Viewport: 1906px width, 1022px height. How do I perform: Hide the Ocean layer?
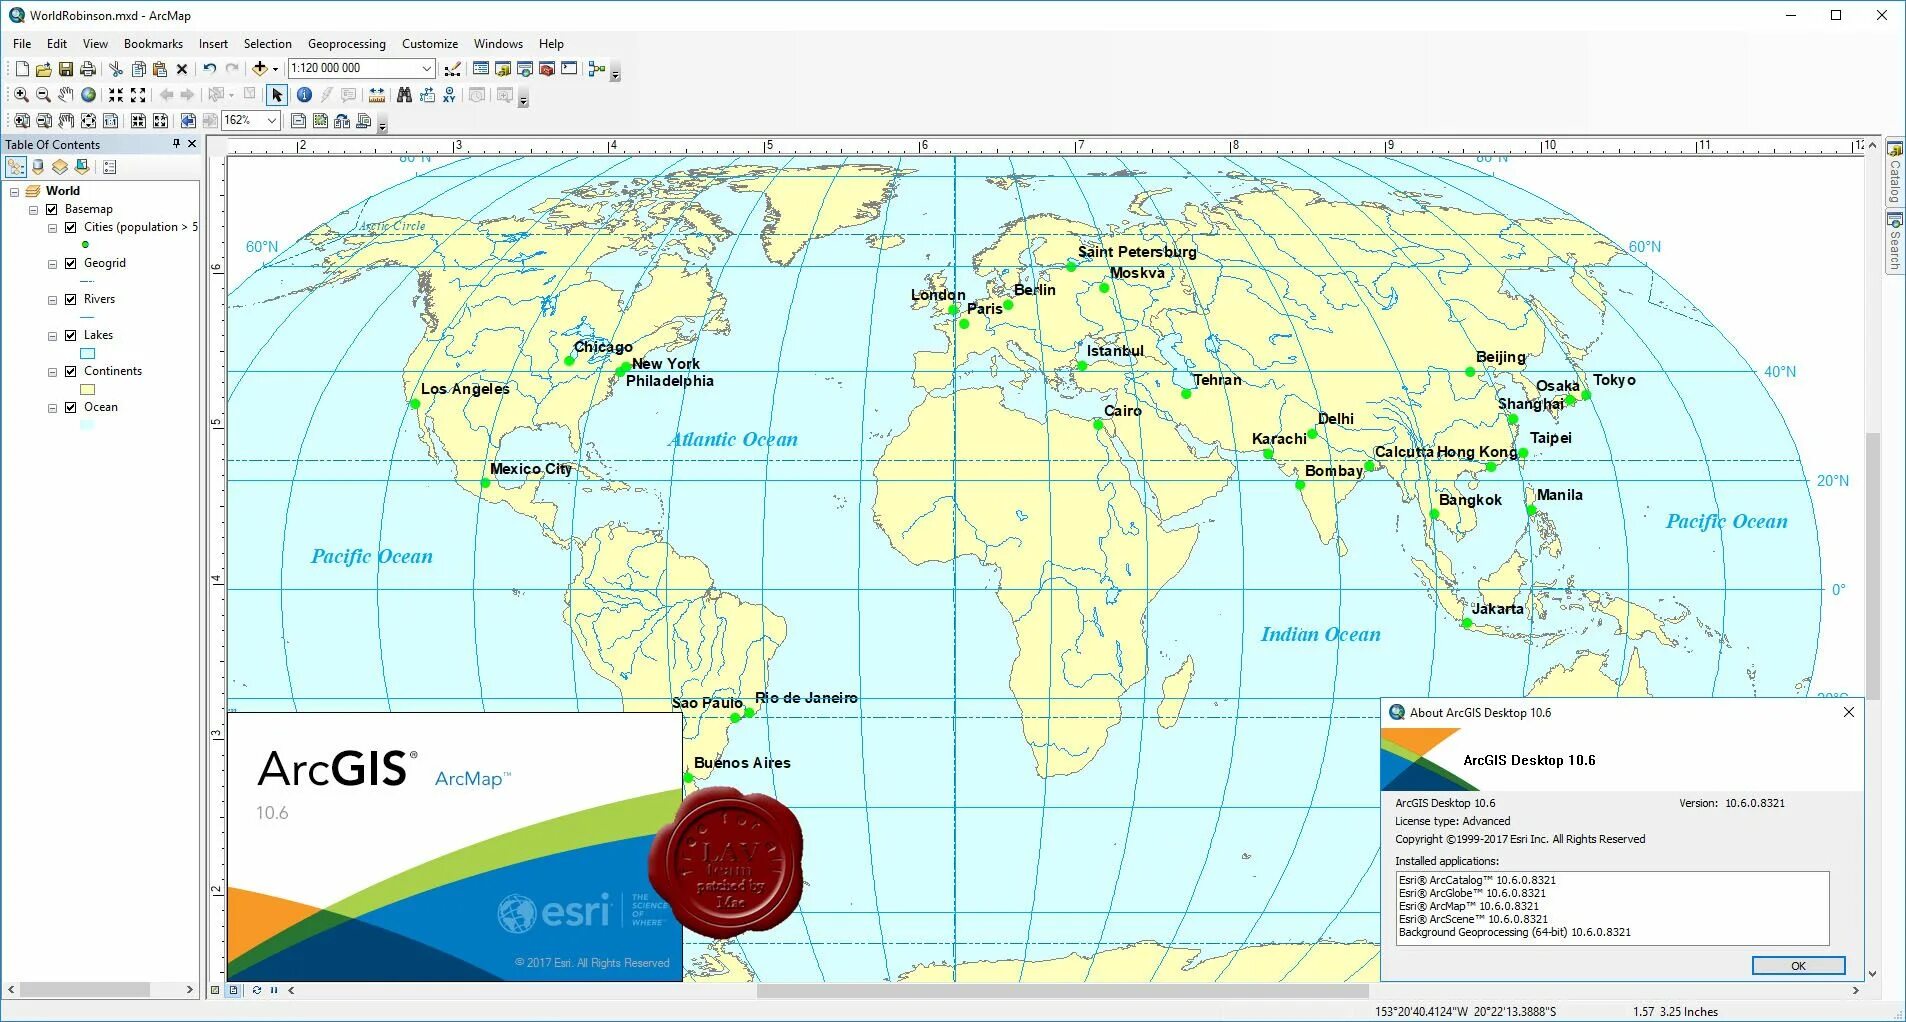coord(71,407)
